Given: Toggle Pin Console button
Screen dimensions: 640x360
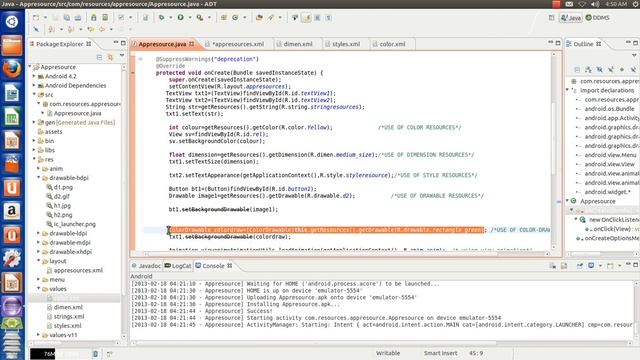Looking at the screenshot, I should pyautogui.click(x=580, y=266).
